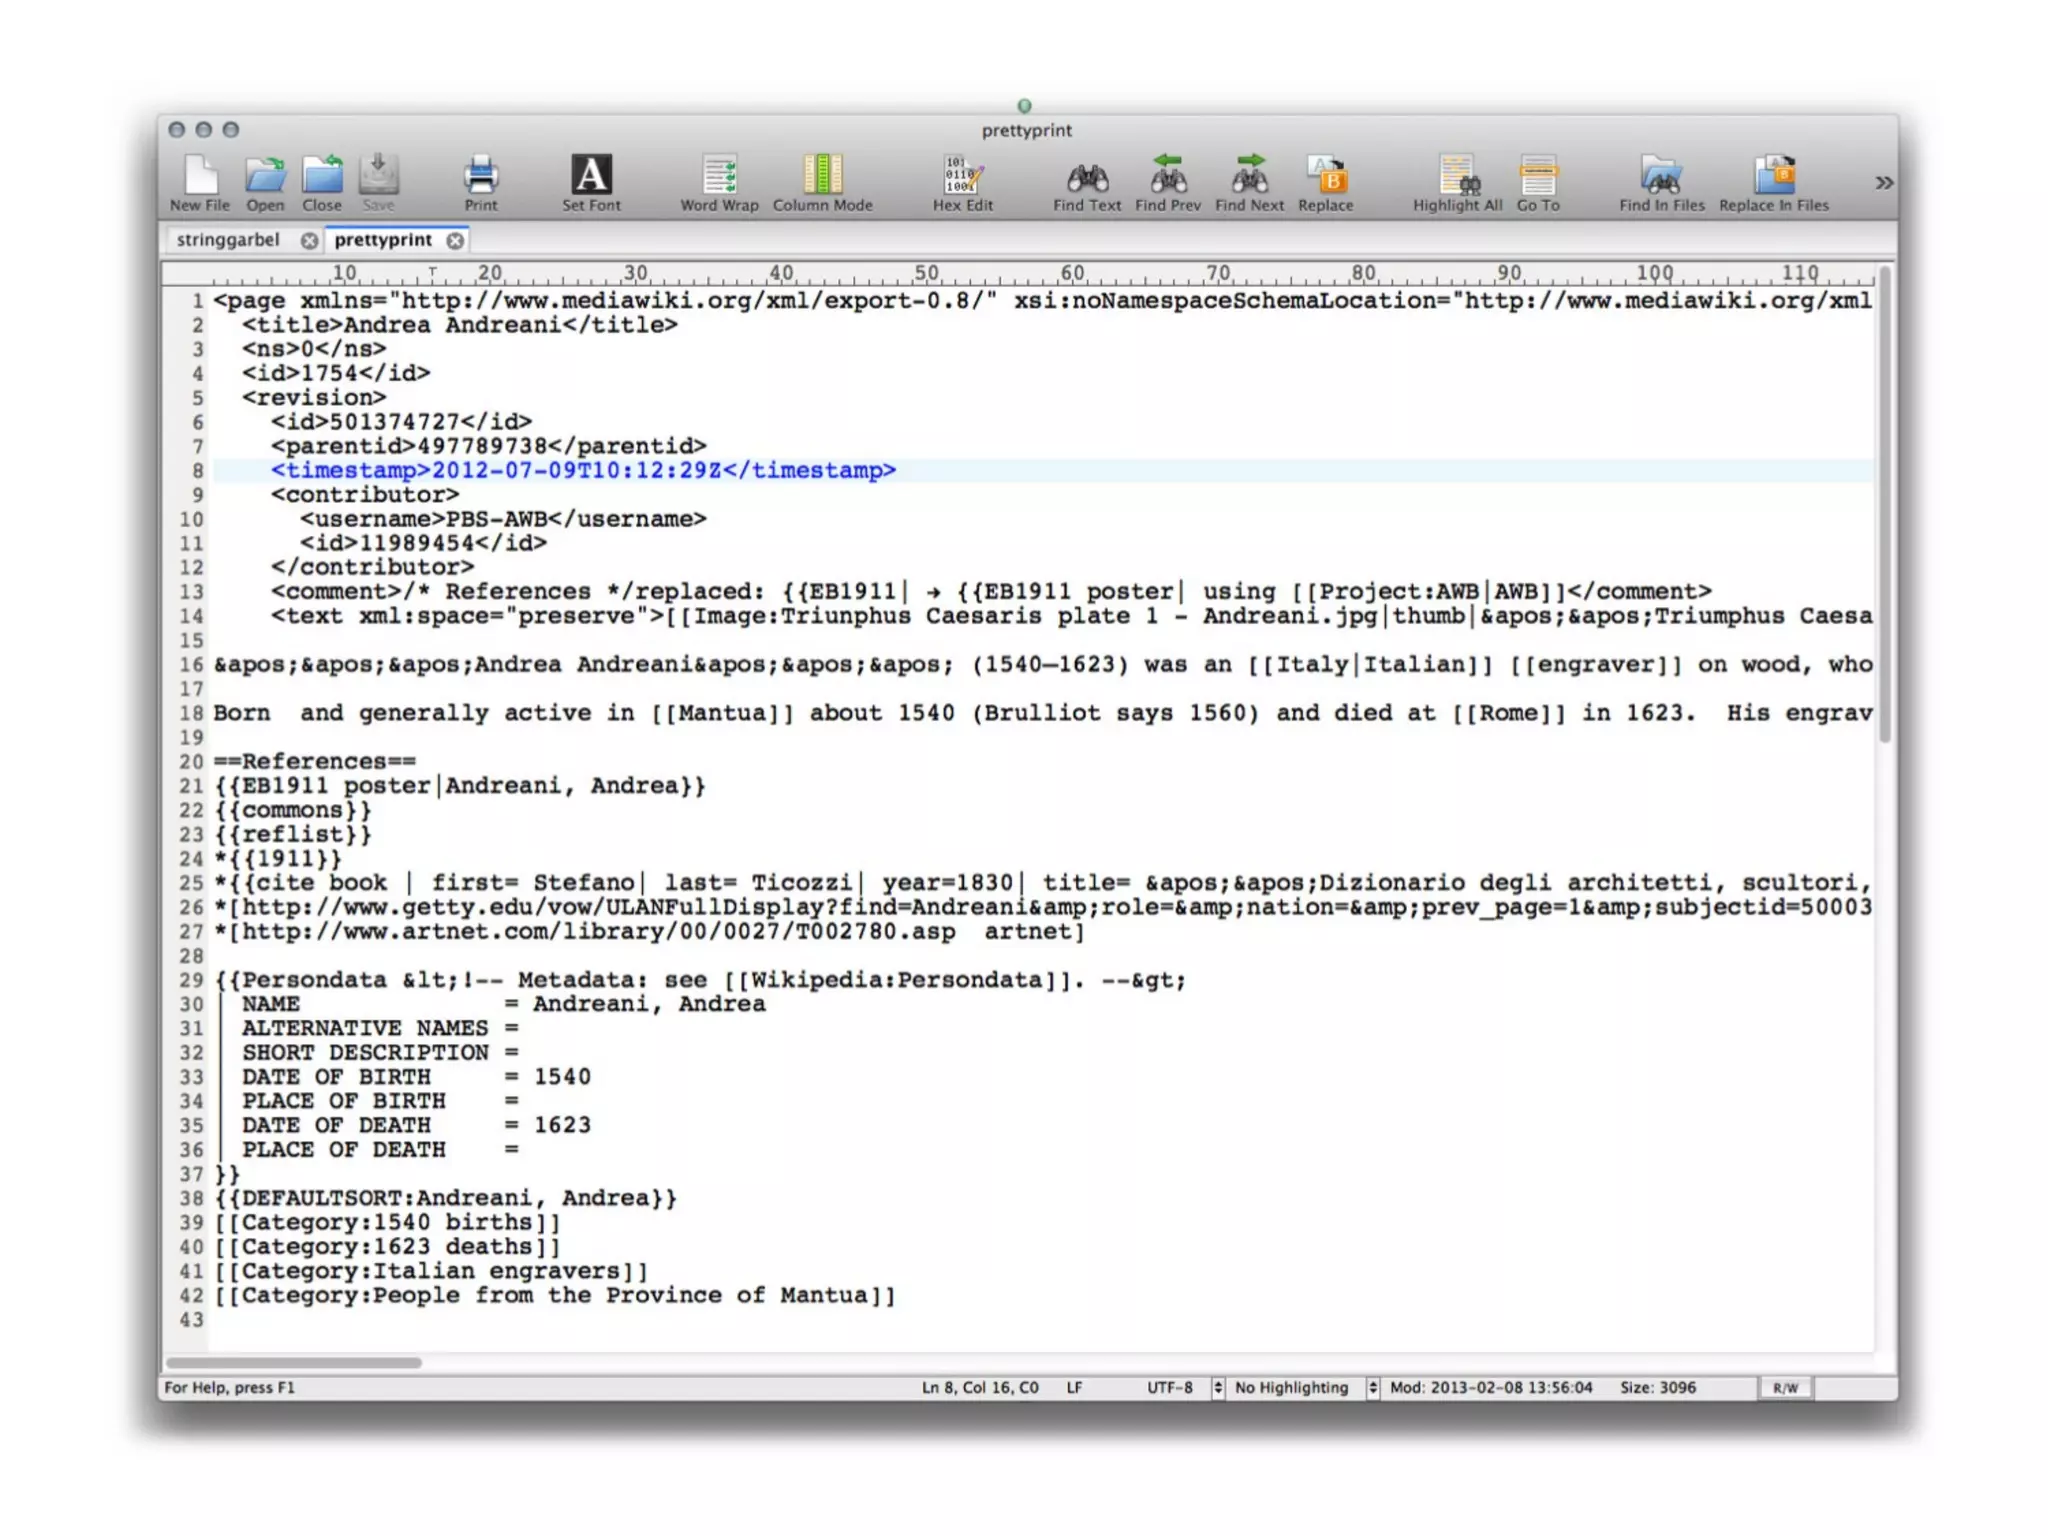This screenshot has width=2048, height=1536.
Task: Open the No Highlighting syntax dropdown
Action: pyautogui.click(x=1372, y=1388)
